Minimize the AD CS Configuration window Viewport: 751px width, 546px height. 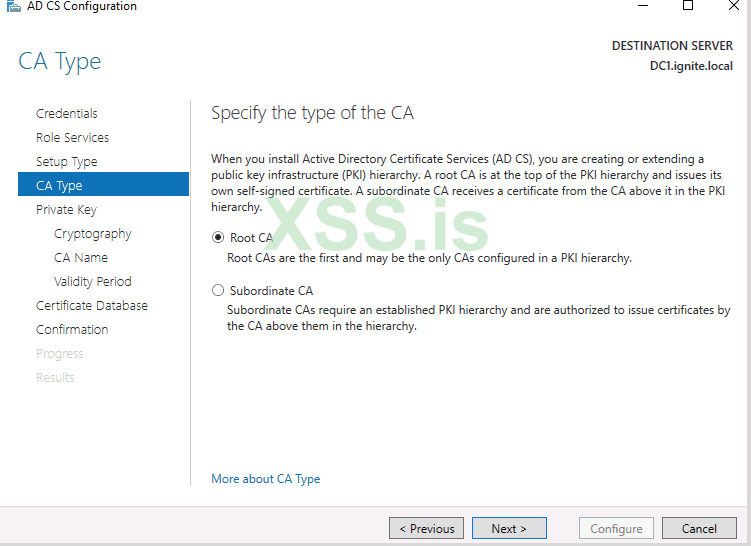coord(641,6)
